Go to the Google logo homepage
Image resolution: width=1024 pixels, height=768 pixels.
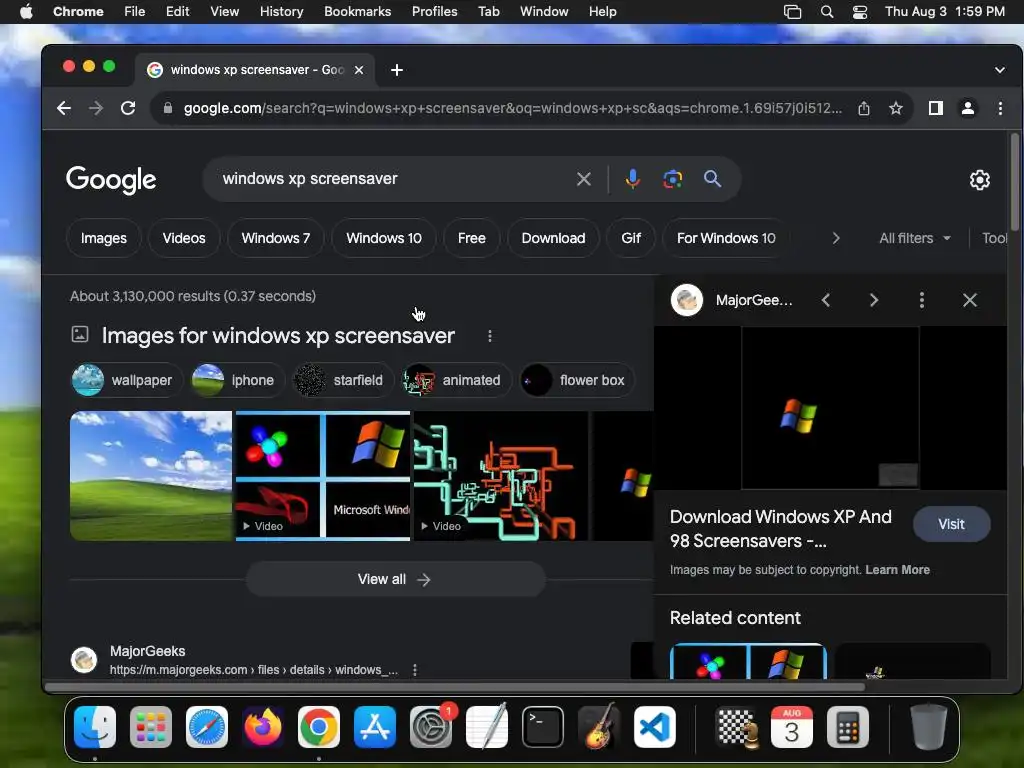(111, 180)
